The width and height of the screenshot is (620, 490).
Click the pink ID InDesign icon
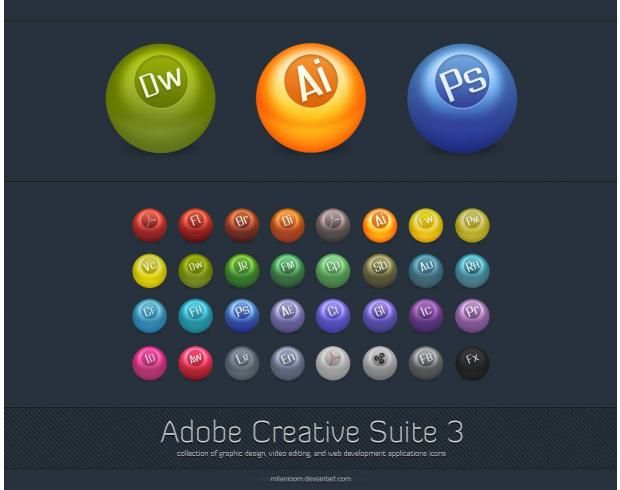pos(149,363)
